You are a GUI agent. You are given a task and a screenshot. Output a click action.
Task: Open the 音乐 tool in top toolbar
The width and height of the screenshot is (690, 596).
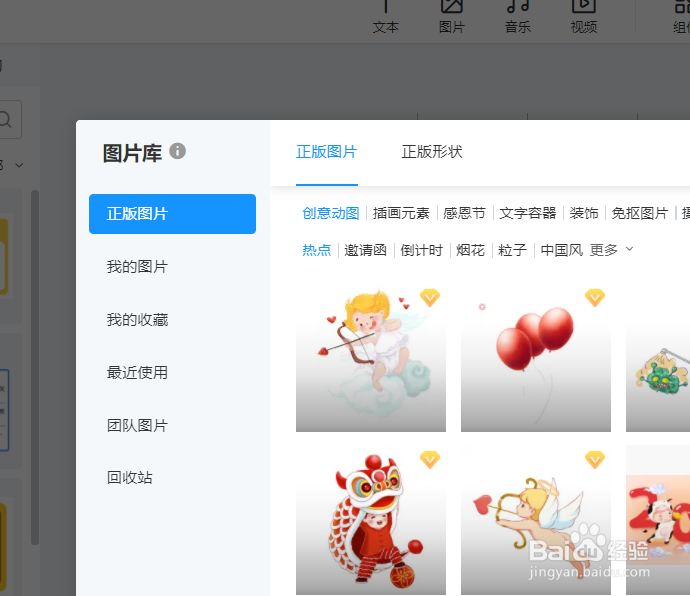518,17
